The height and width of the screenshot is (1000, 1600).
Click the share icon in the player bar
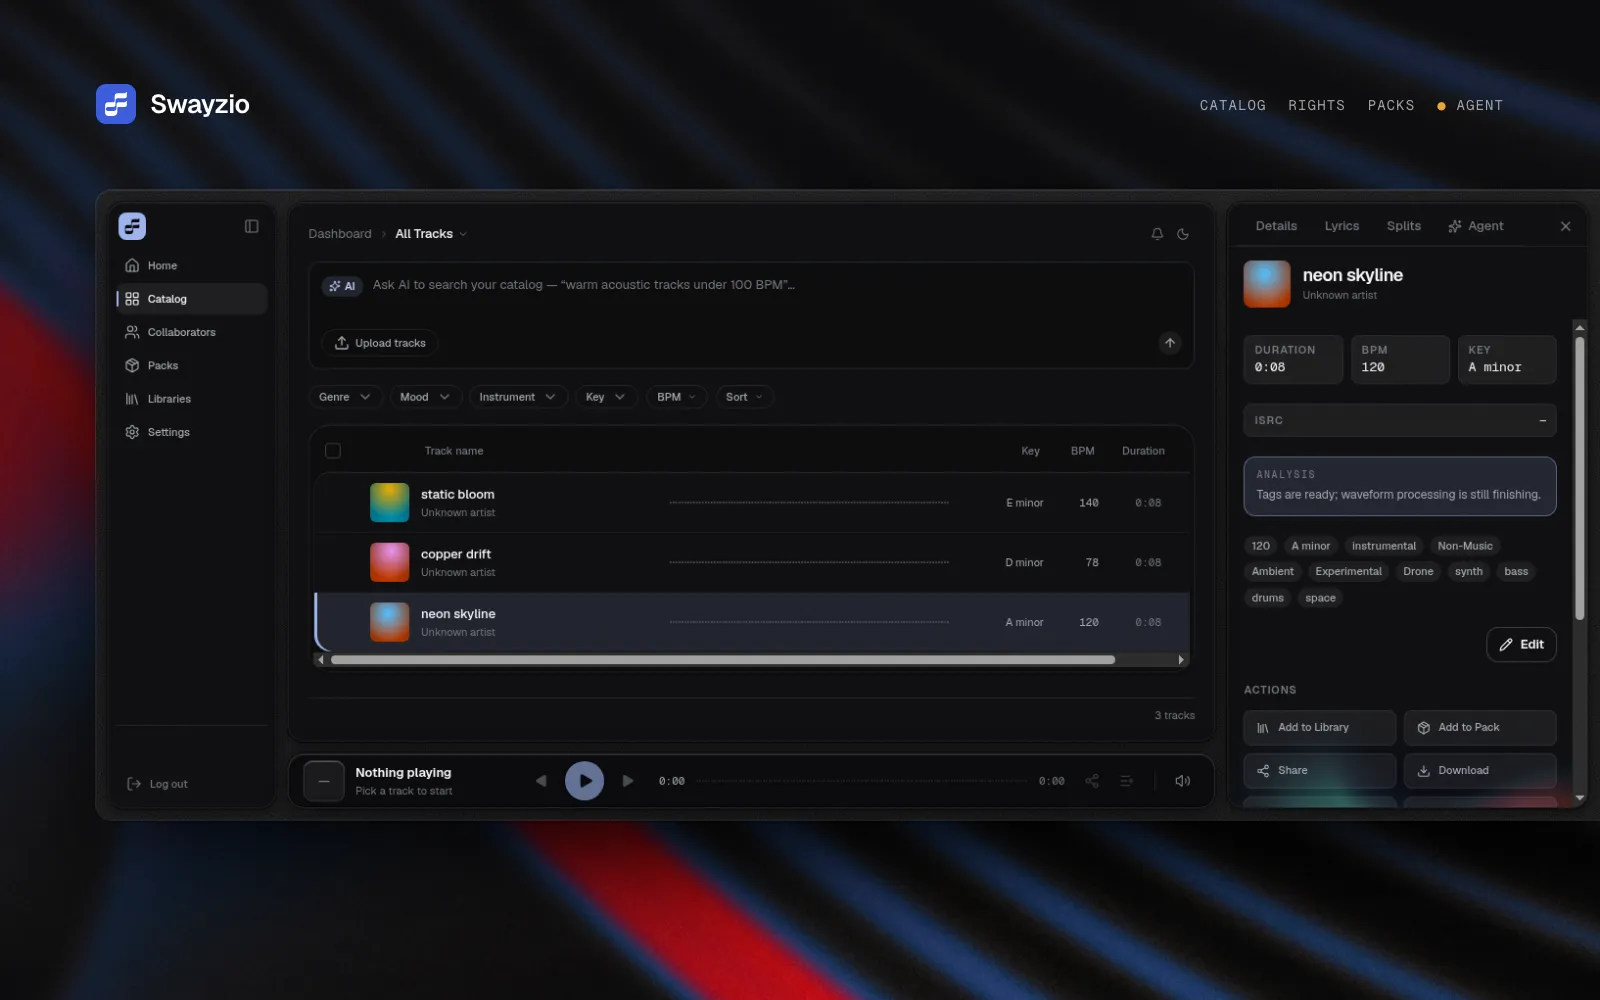tap(1092, 781)
